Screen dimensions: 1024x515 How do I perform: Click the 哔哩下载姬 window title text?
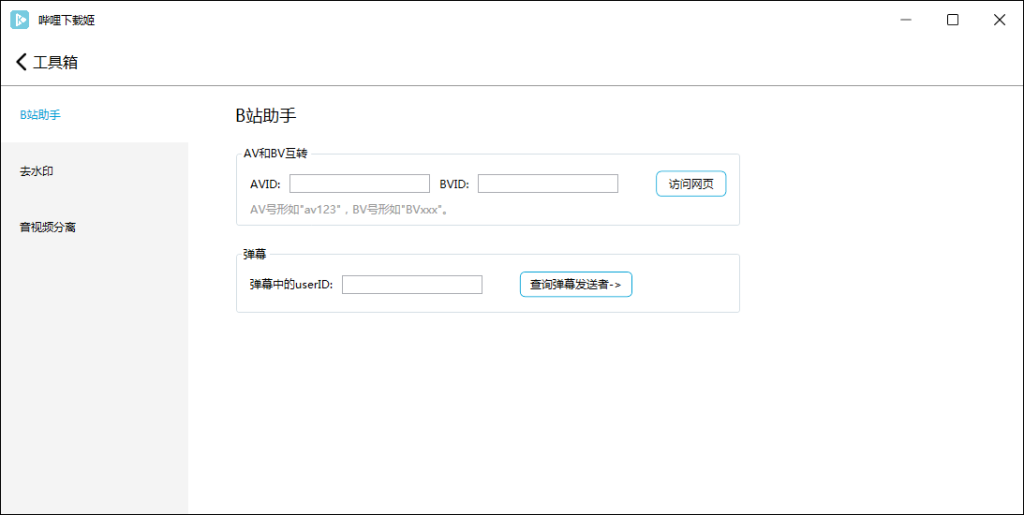click(67, 21)
